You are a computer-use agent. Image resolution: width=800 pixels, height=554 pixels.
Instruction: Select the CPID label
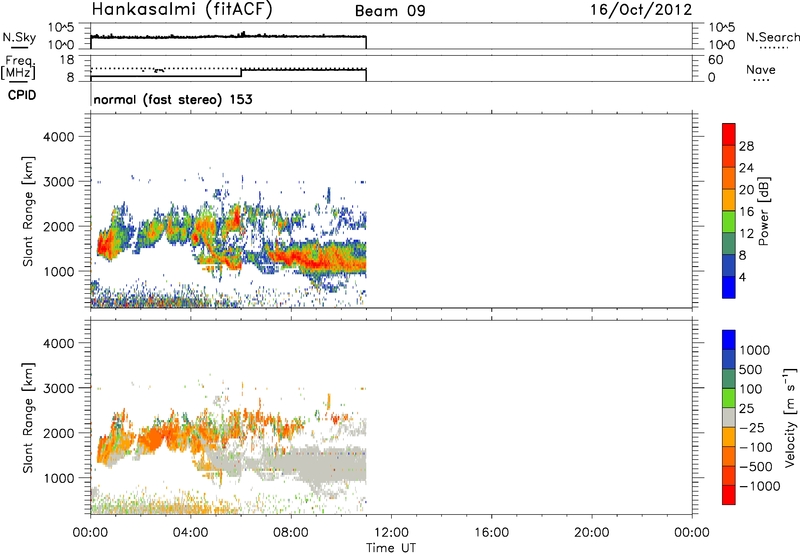[x=21, y=95]
